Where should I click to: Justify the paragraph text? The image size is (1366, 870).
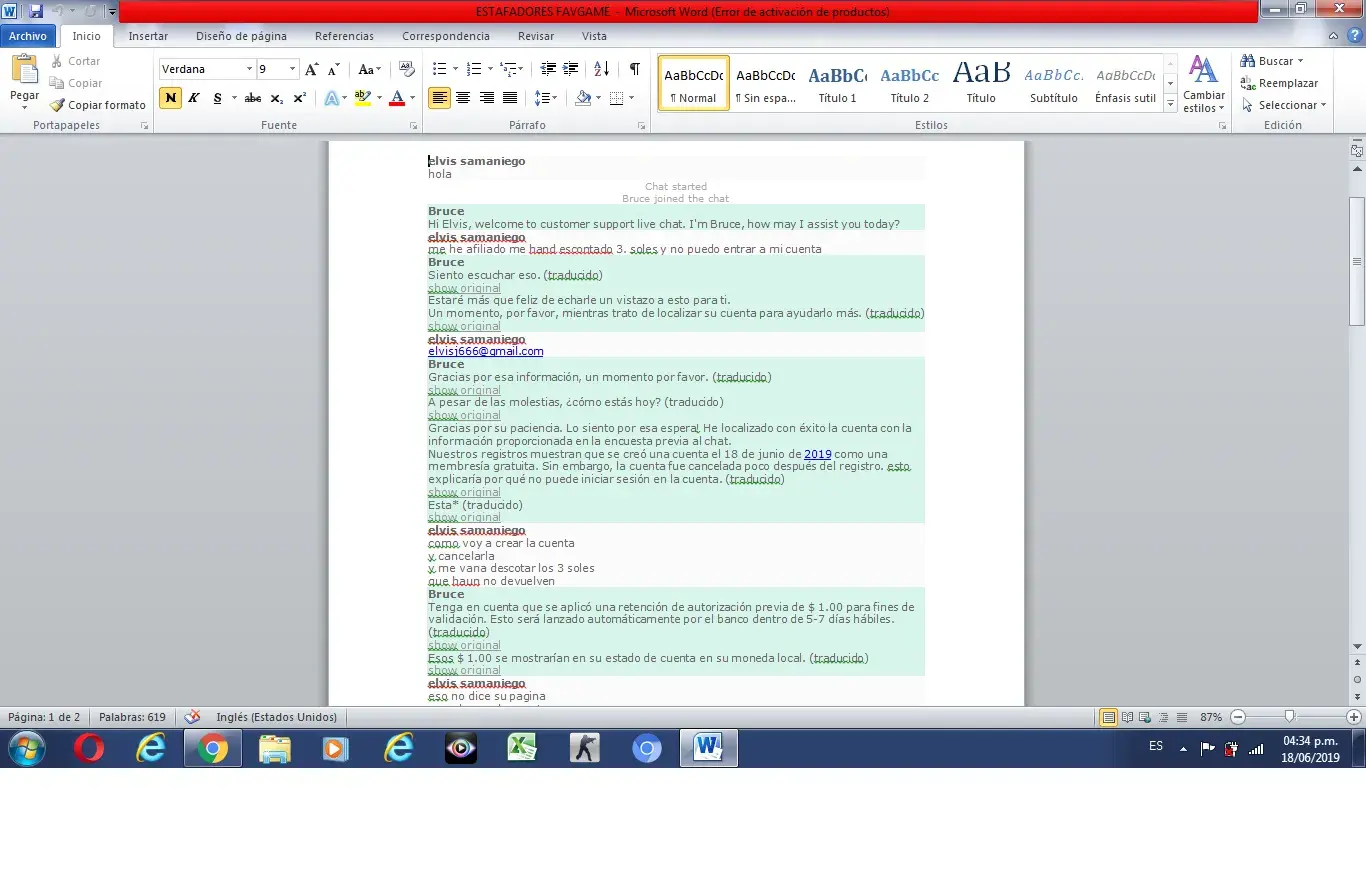coord(510,98)
